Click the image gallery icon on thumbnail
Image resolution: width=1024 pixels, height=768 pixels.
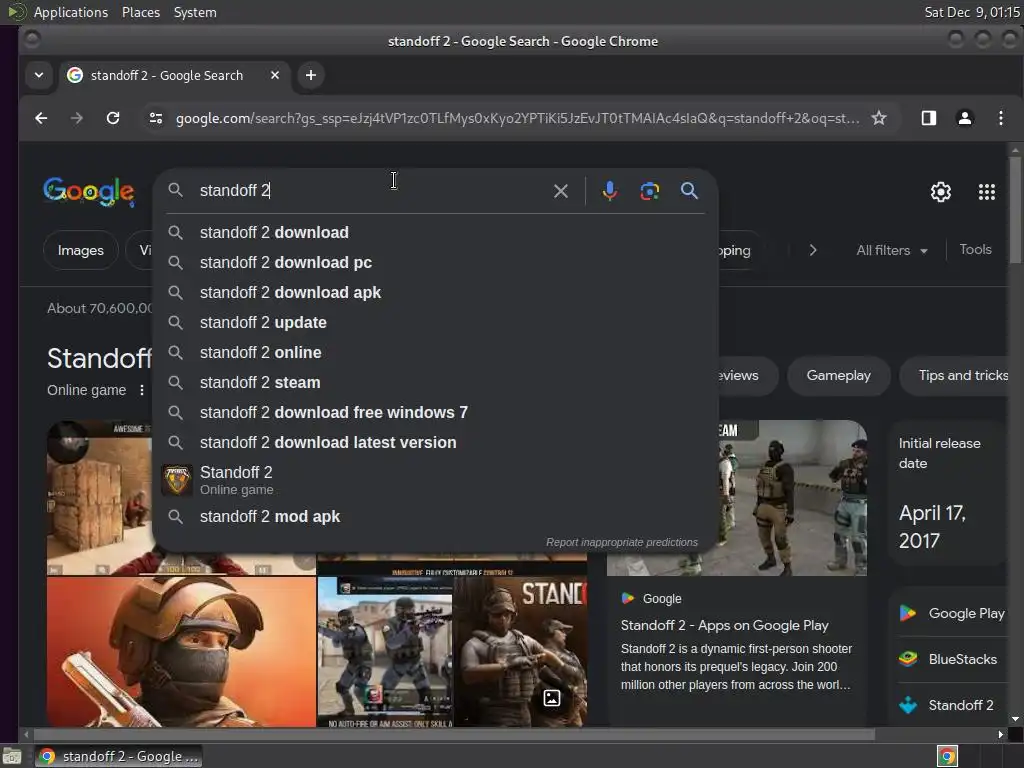pyautogui.click(x=552, y=698)
